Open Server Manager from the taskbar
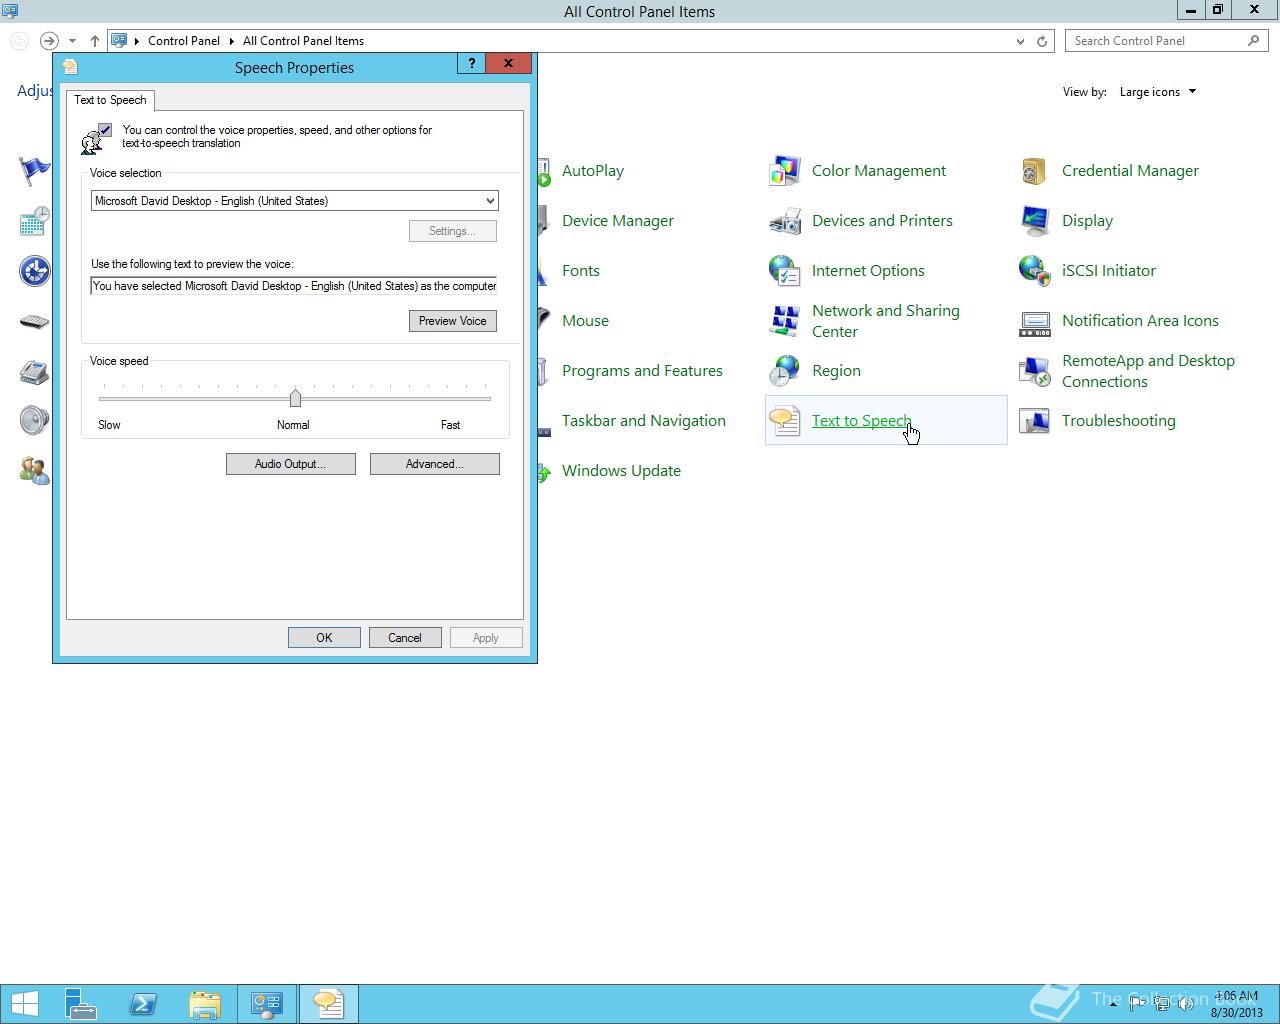1280x1024 pixels. pos(81,1004)
